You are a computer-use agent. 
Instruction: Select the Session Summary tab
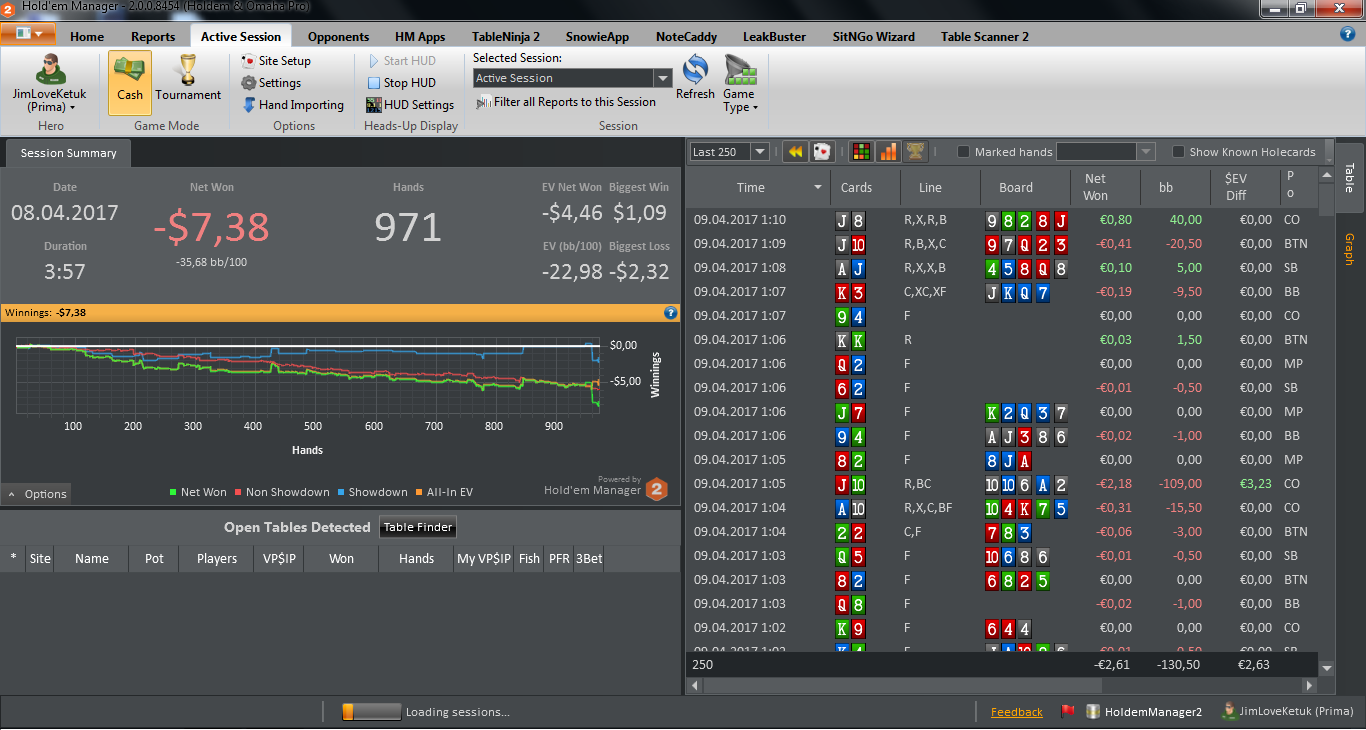pos(69,153)
